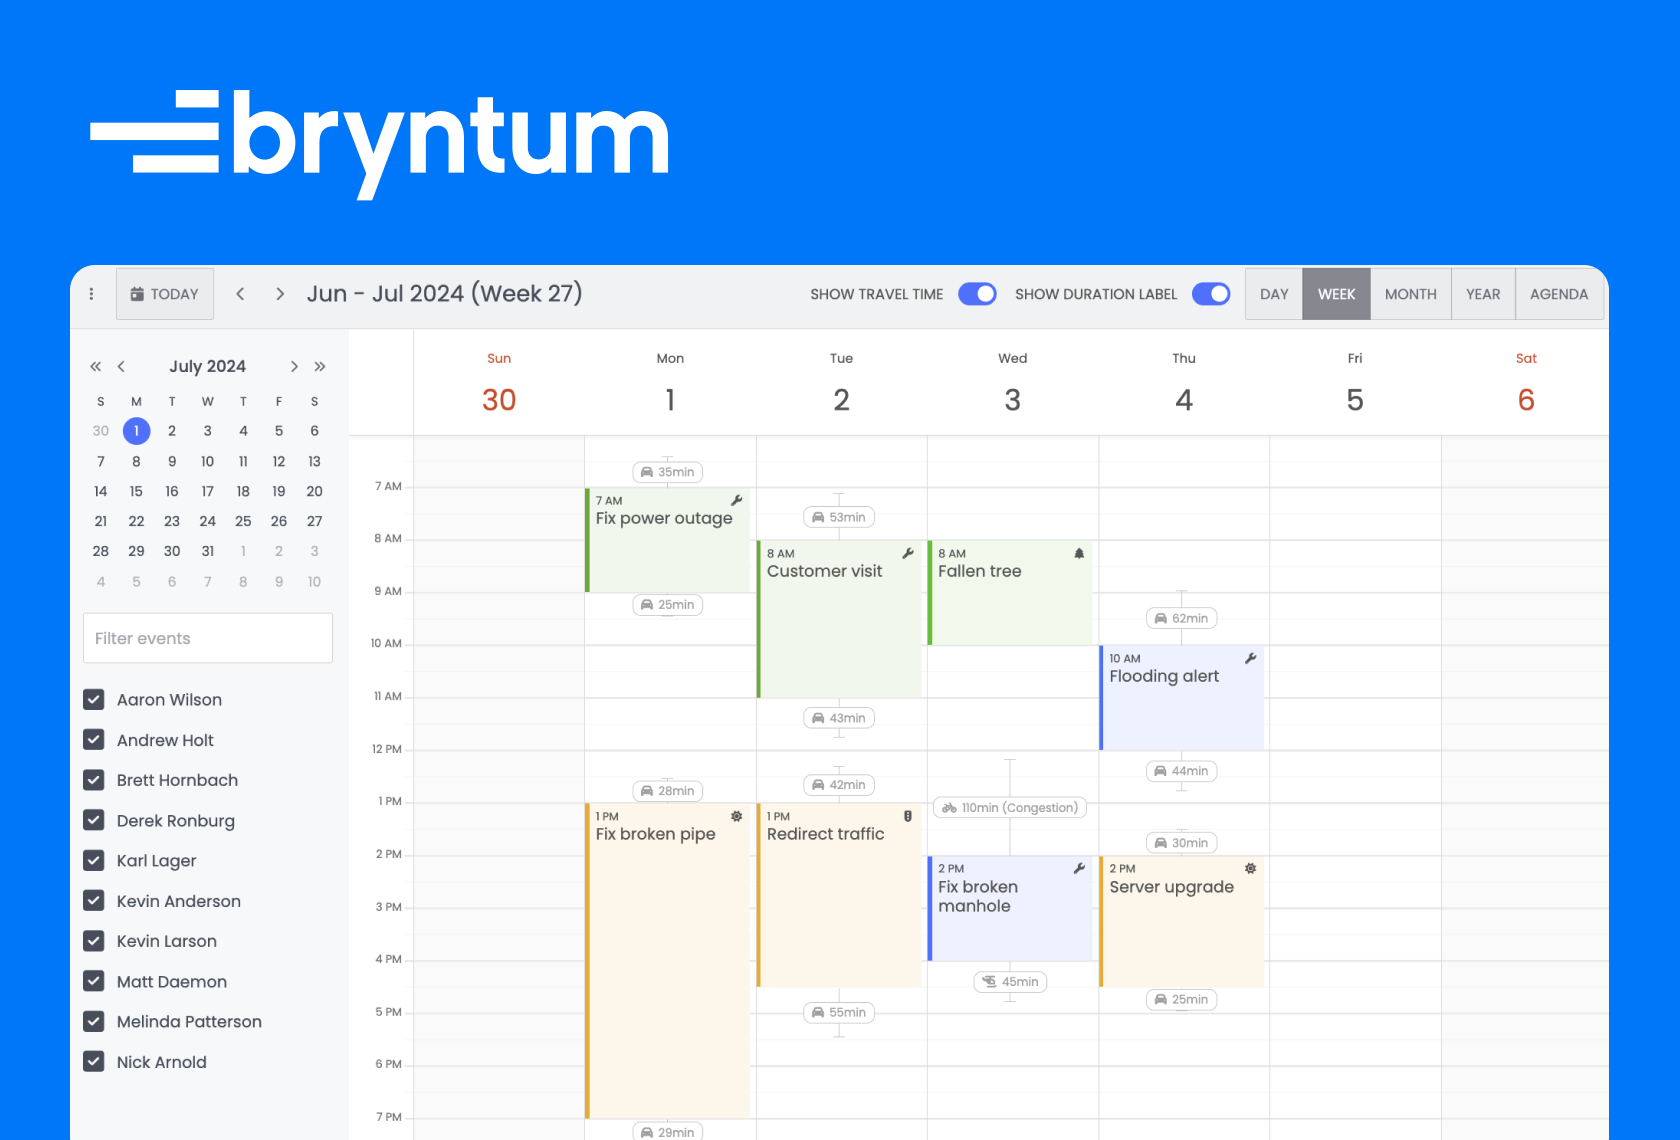Click the Sat 6 day header
Image resolution: width=1680 pixels, height=1140 pixels.
[1526, 384]
